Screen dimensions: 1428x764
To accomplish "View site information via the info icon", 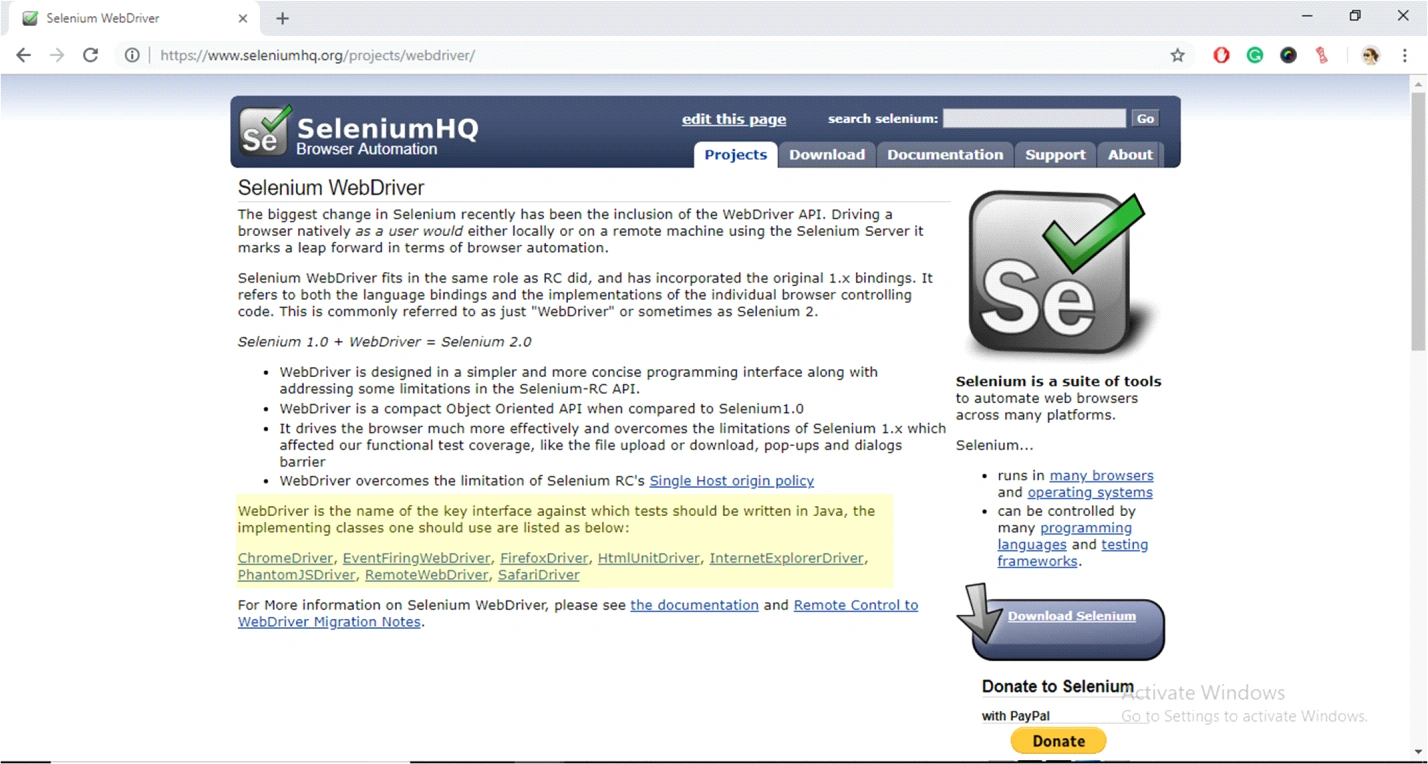I will click(132, 55).
